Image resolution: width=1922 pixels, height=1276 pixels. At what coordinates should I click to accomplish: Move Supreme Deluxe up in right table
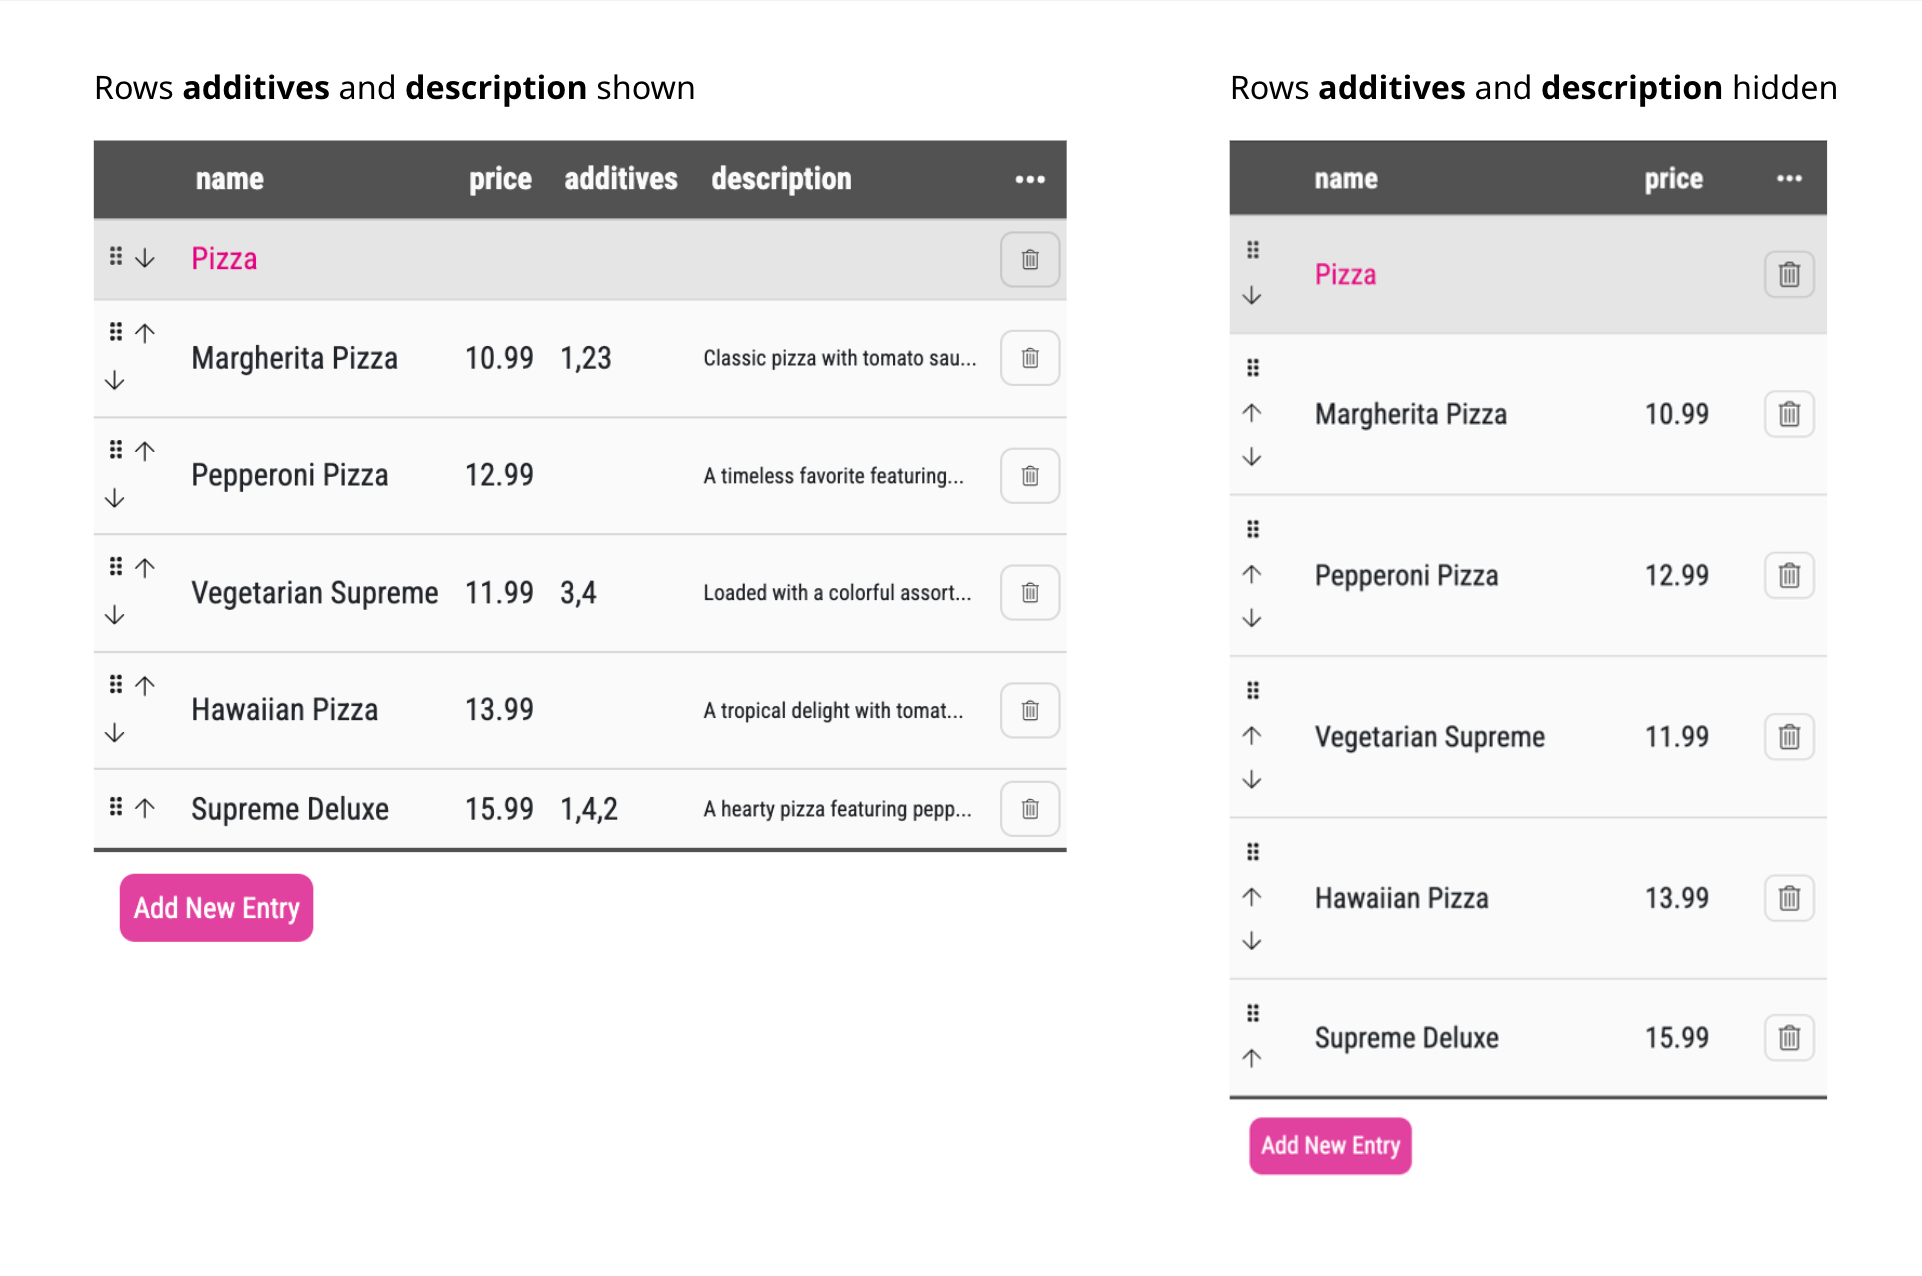(x=1252, y=1057)
